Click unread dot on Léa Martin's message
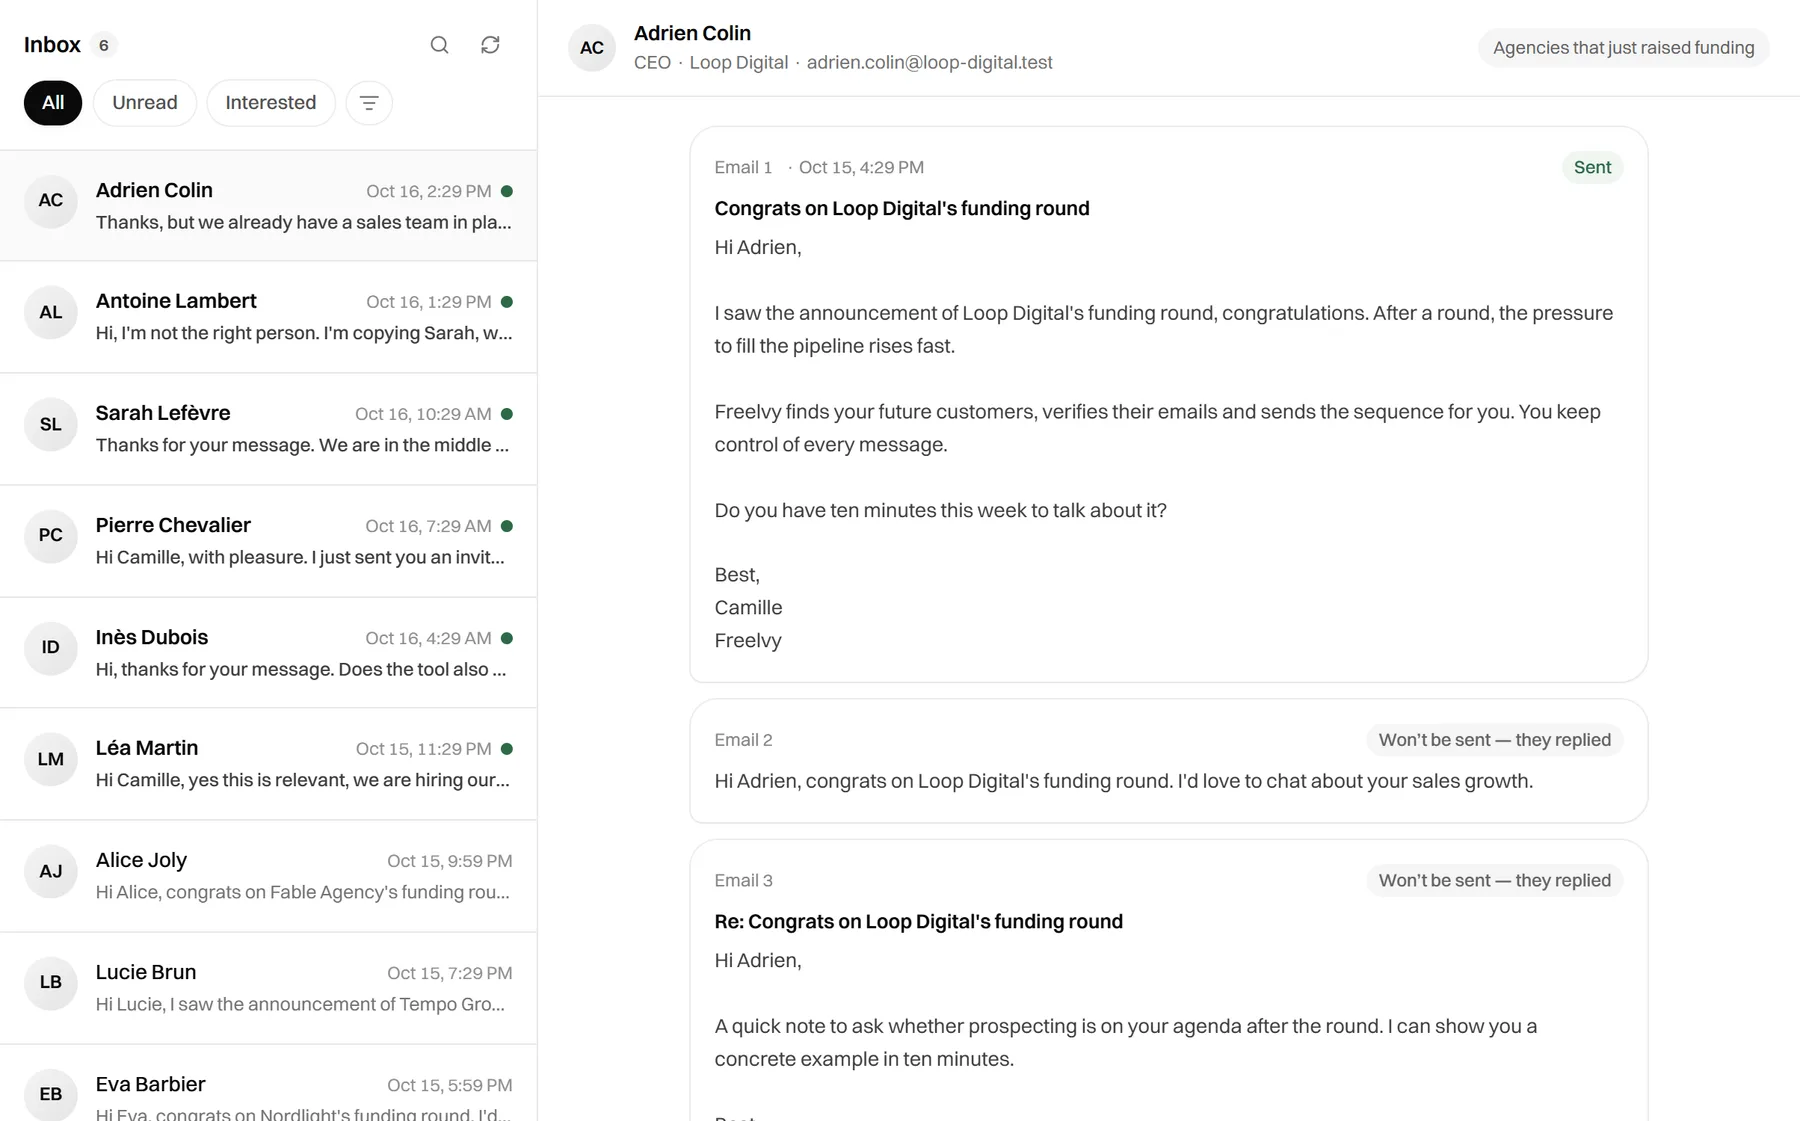 pyautogui.click(x=507, y=749)
